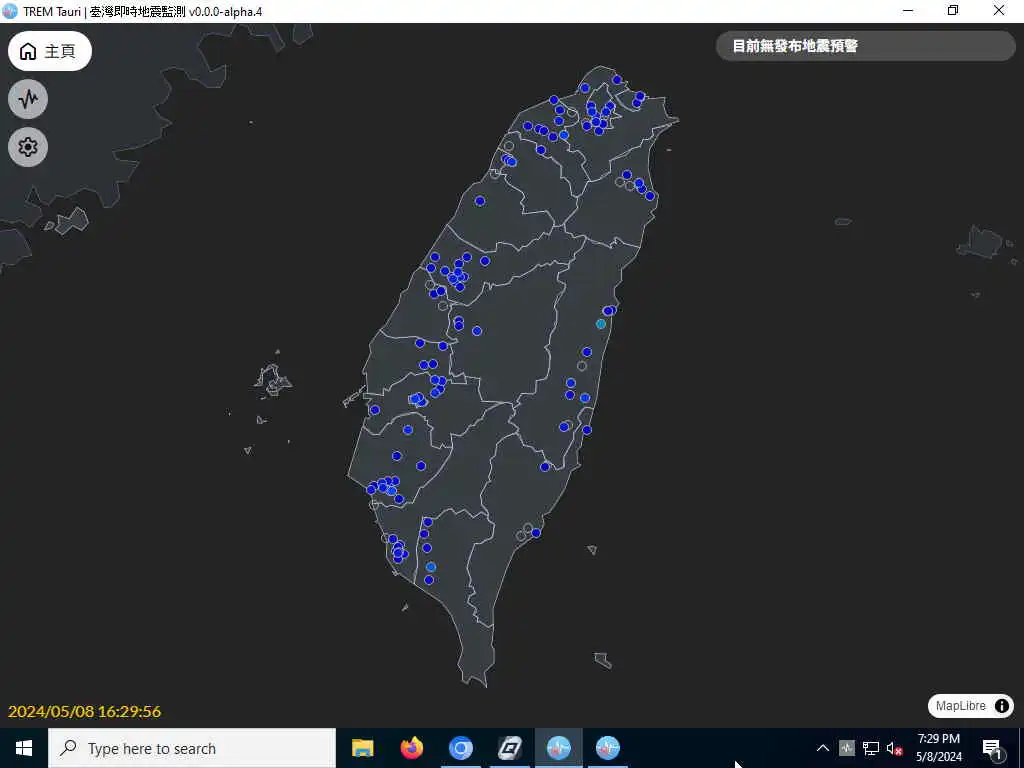
Task: Open the settings gear icon
Action: coord(28,147)
